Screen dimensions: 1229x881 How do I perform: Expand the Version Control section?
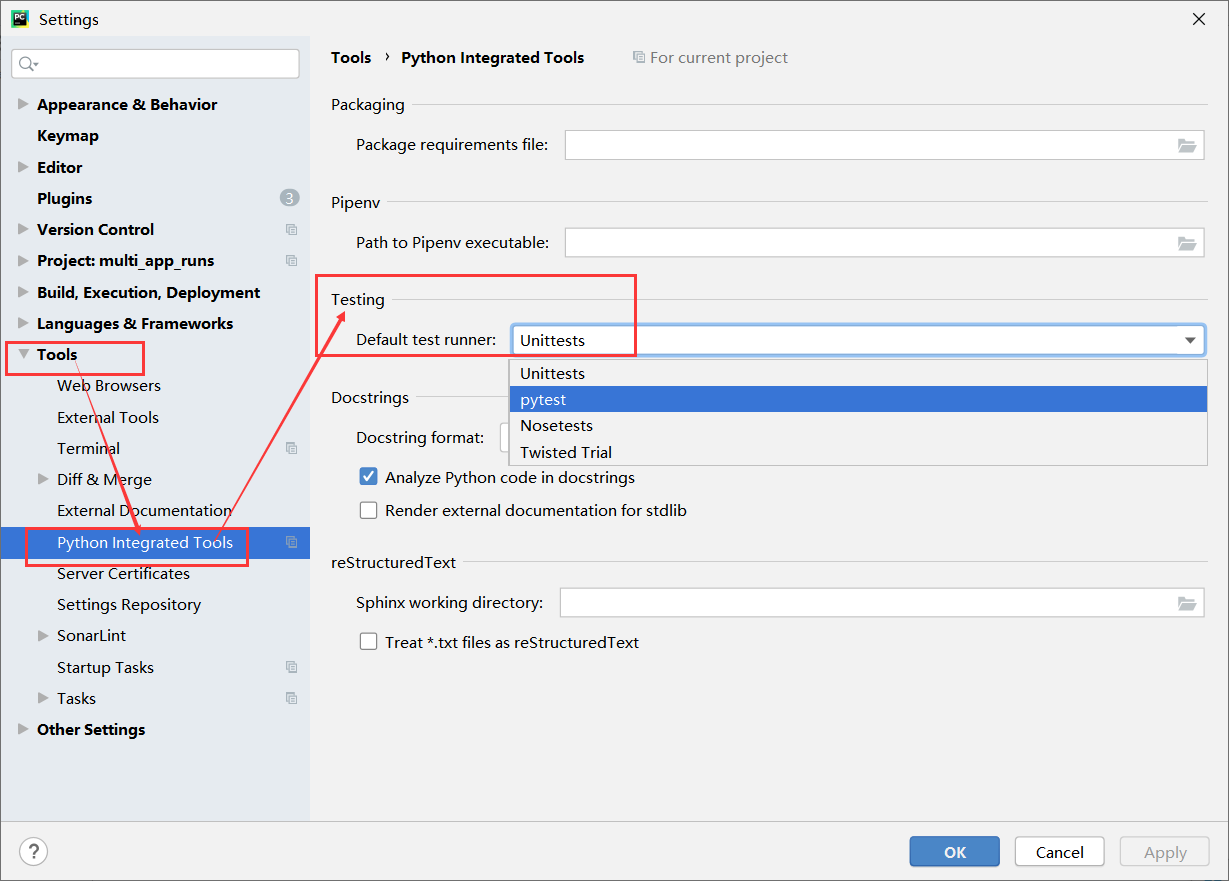23,229
